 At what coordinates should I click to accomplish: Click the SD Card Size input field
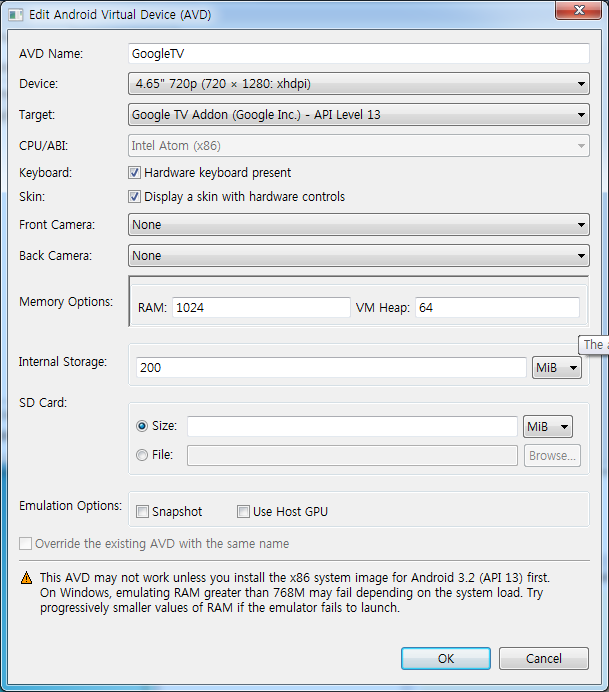click(x=352, y=426)
